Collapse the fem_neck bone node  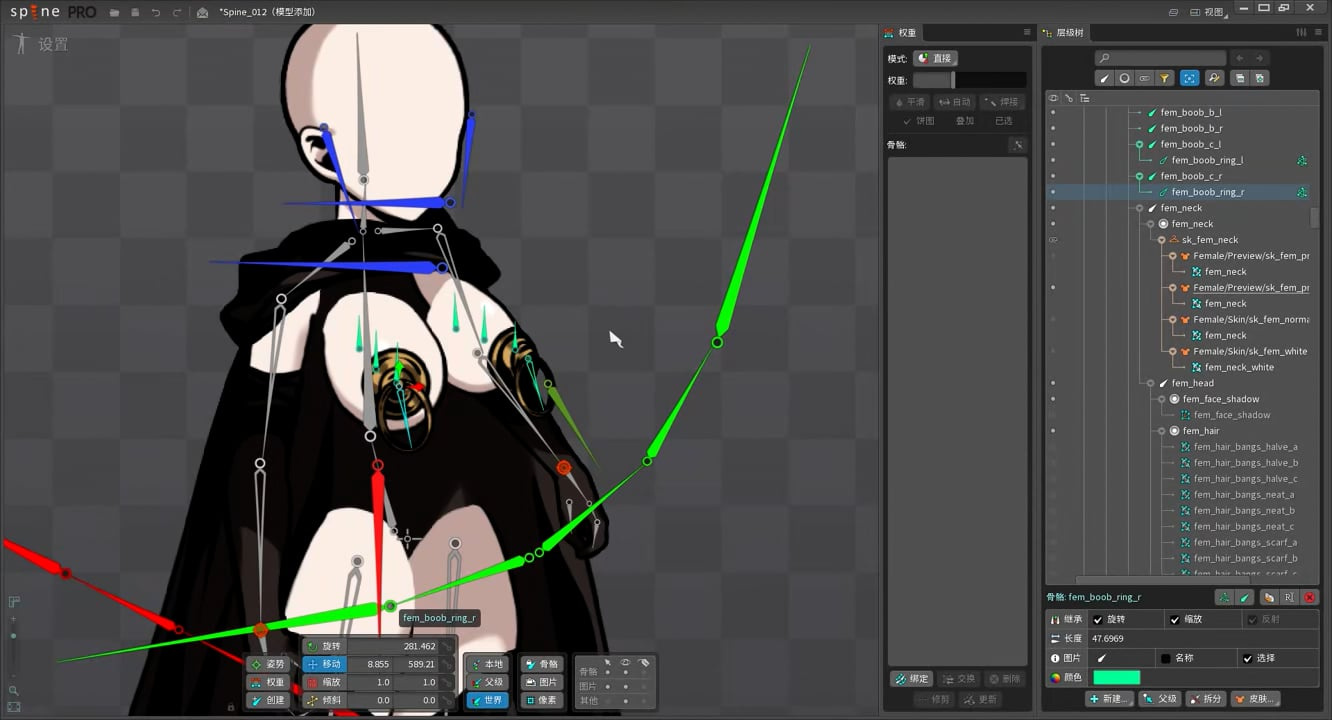[1139, 208]
